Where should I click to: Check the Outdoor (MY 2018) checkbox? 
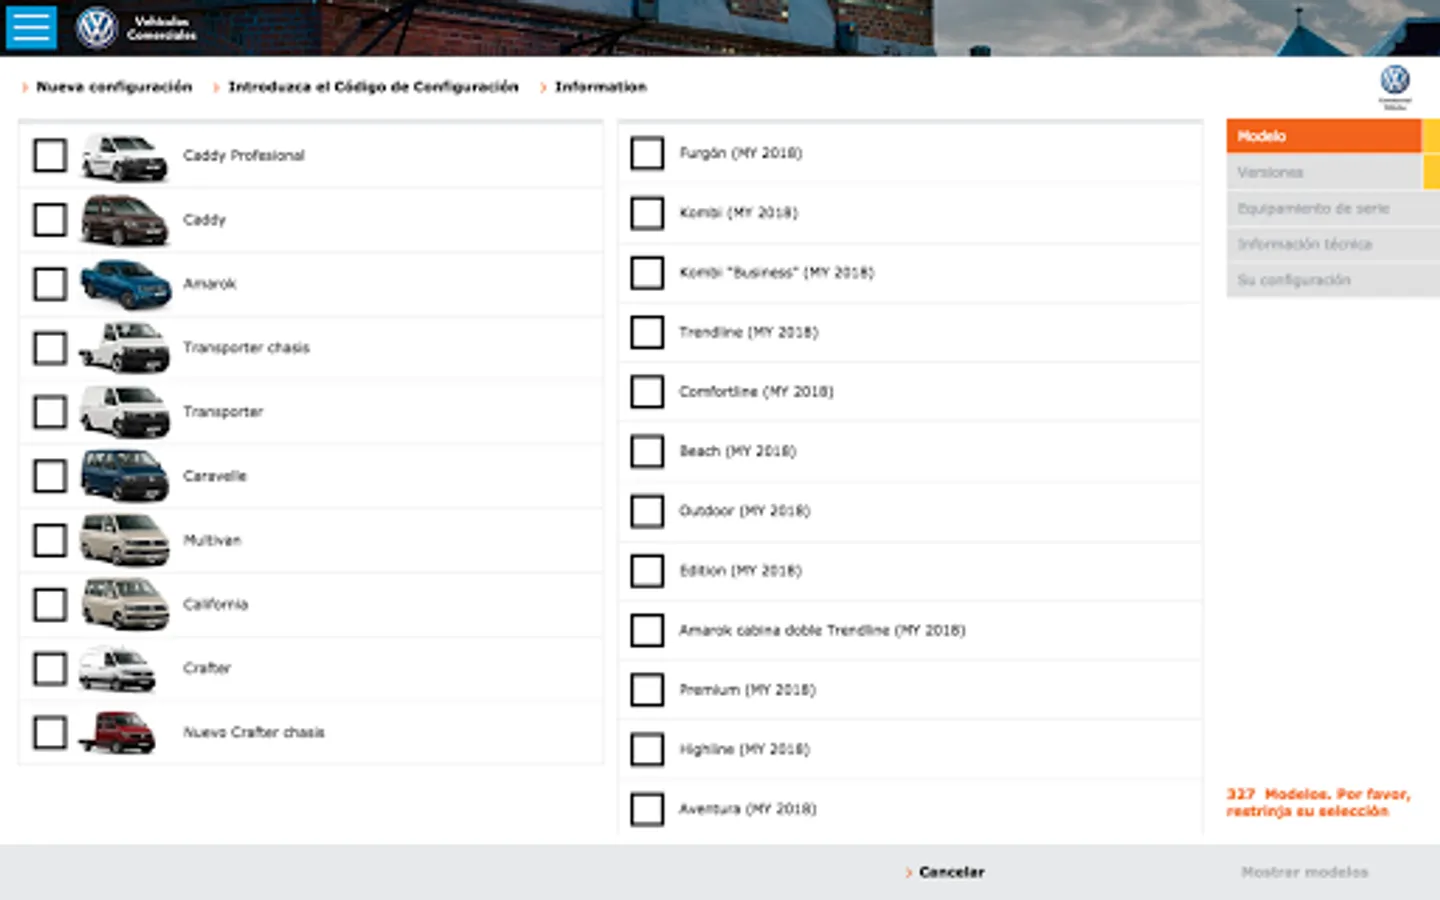(x=647, y=511)
